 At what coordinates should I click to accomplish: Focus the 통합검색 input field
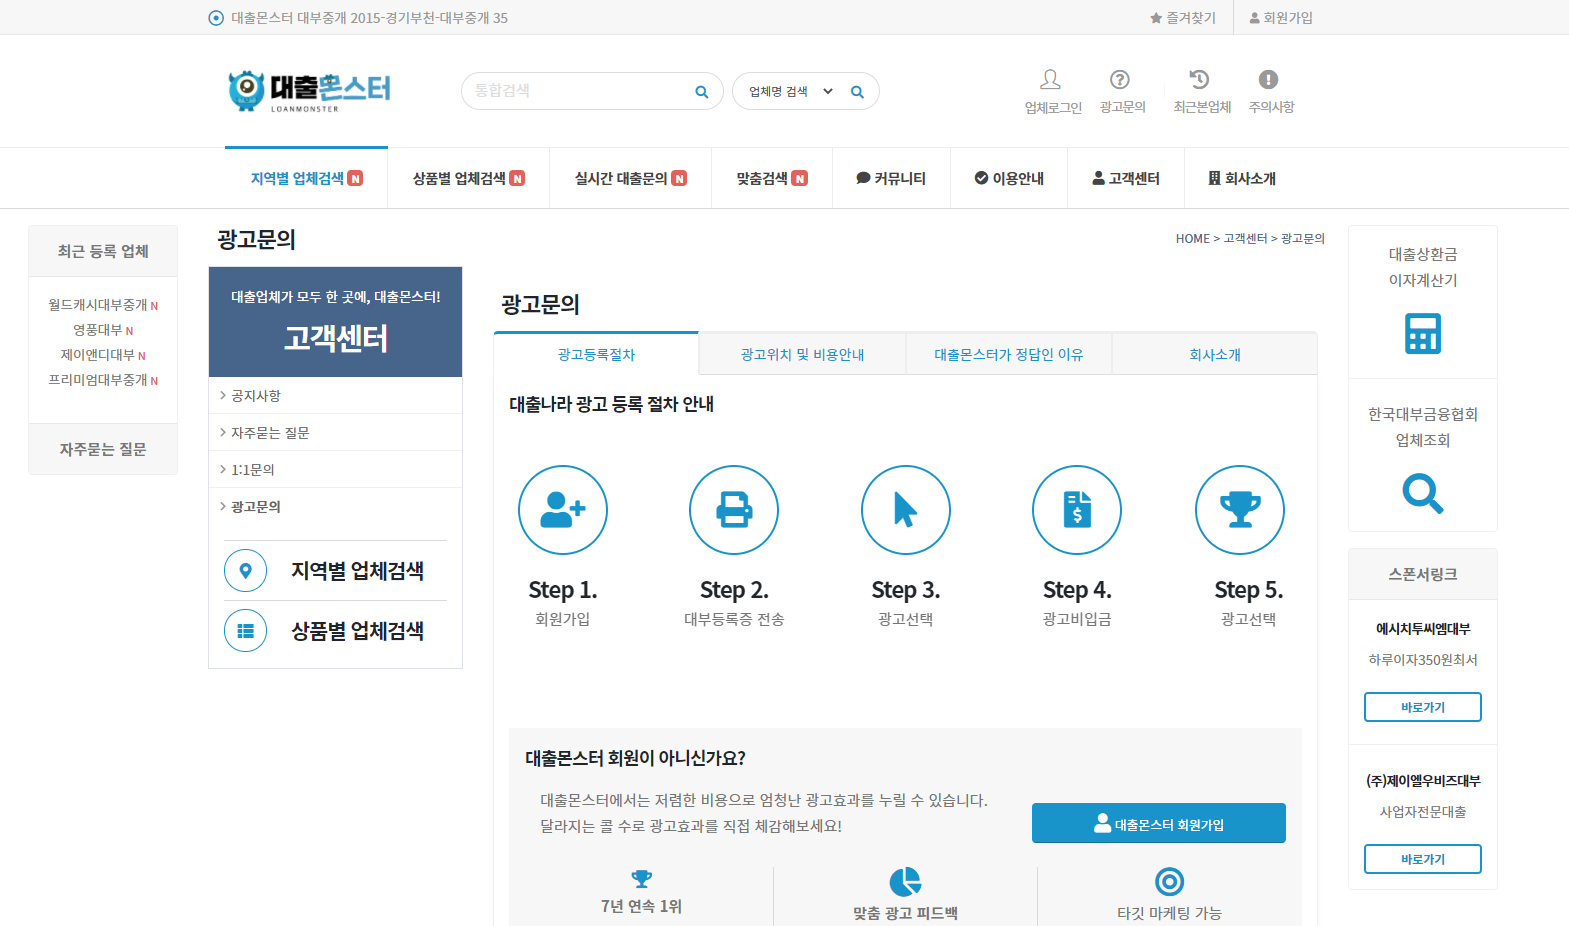(580, 91)
